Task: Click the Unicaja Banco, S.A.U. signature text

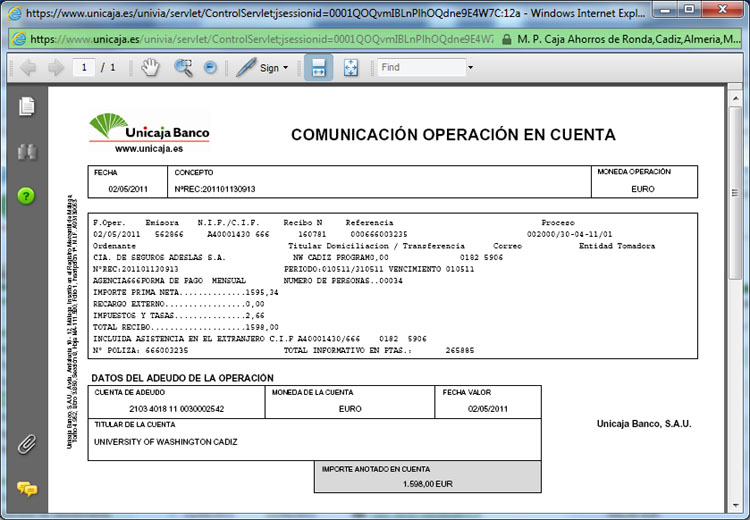Action: [644, 424]
